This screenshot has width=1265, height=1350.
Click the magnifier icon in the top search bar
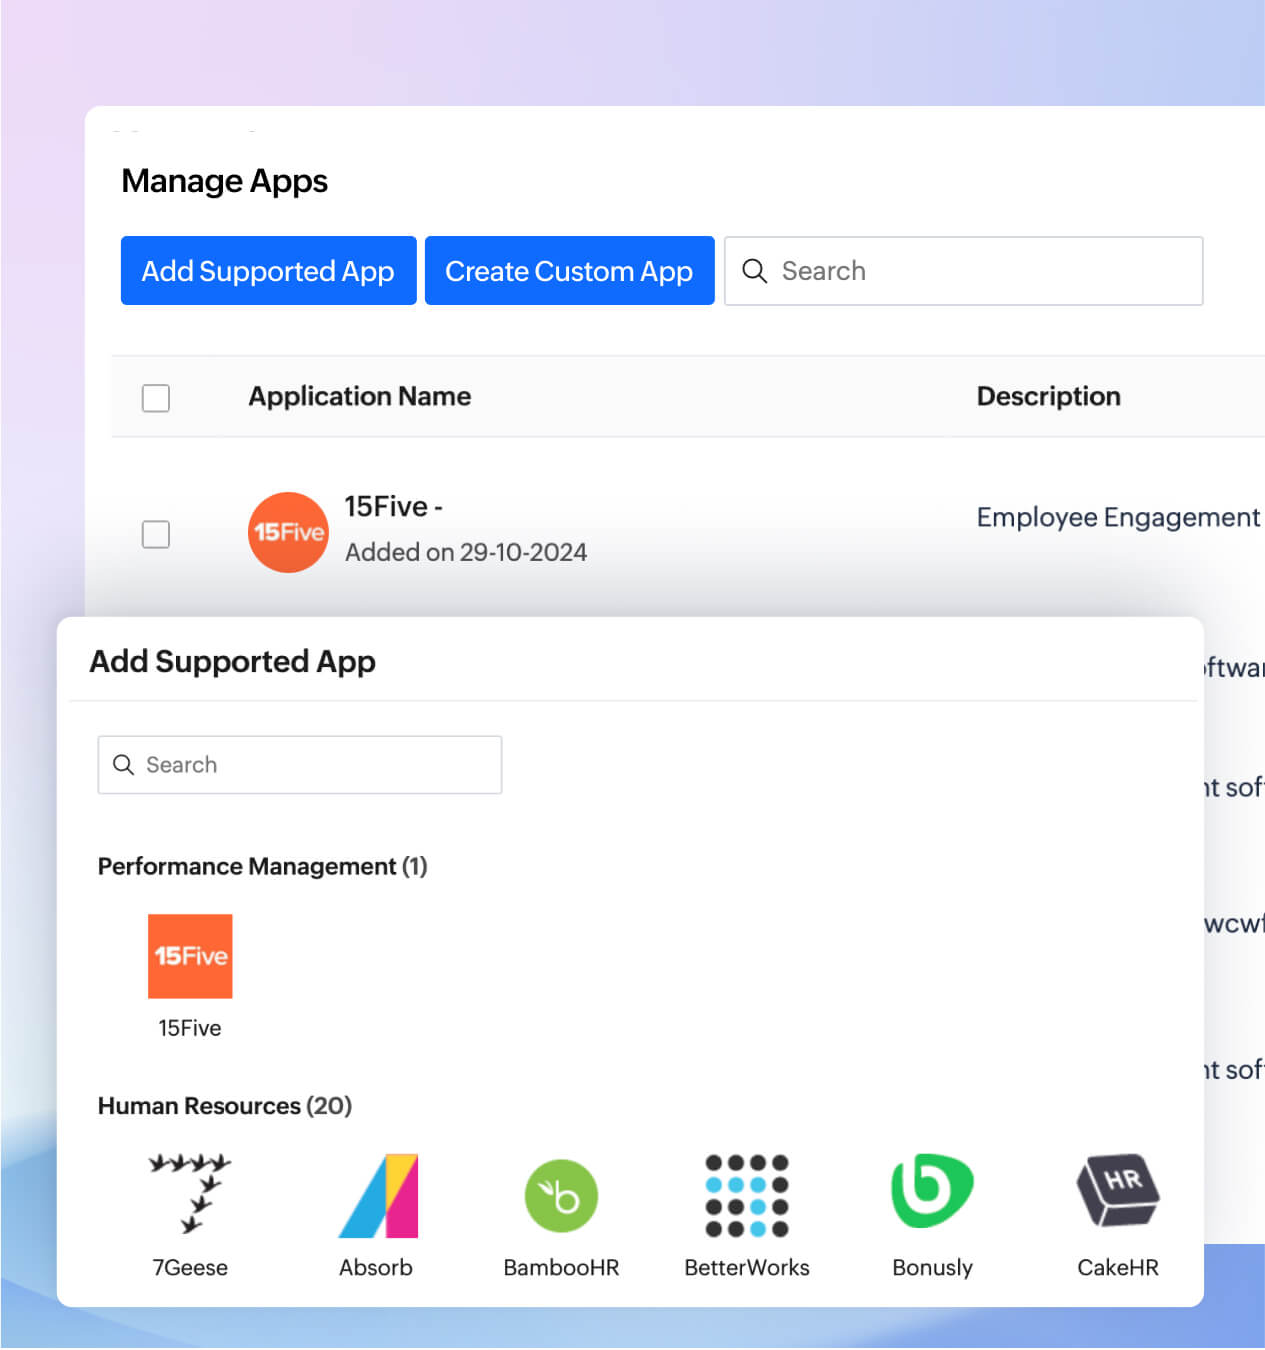[754, 271]
